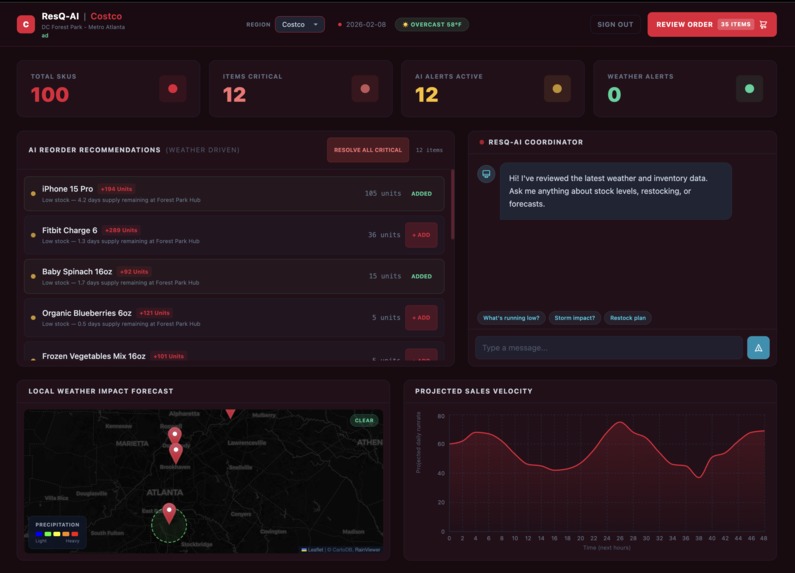
Task: Click the Sign Out button
Action: 615,24
